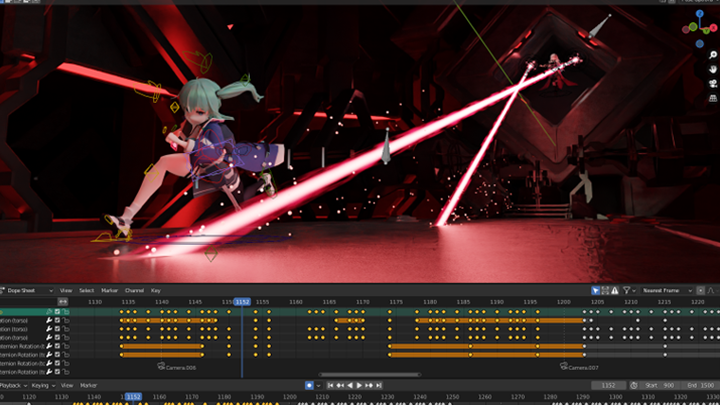Jump to previous keyframe
Screen dimensions: 720x405
point(340,386)
